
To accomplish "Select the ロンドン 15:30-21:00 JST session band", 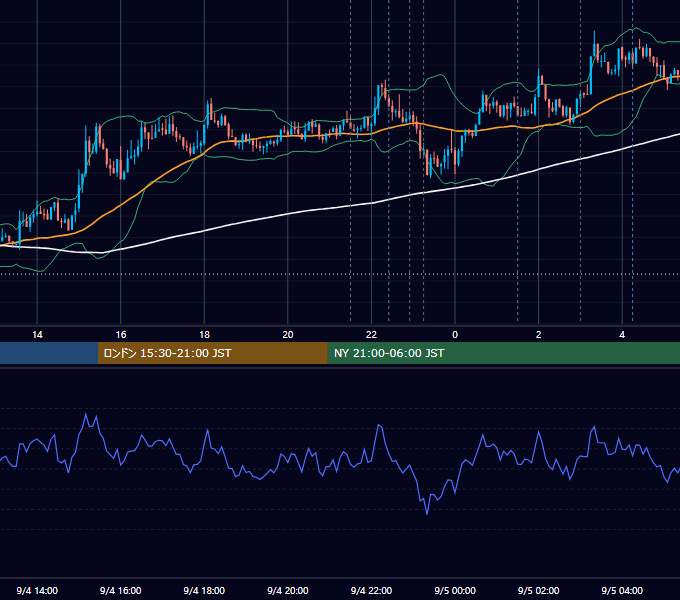I will [x=212, y=353].
